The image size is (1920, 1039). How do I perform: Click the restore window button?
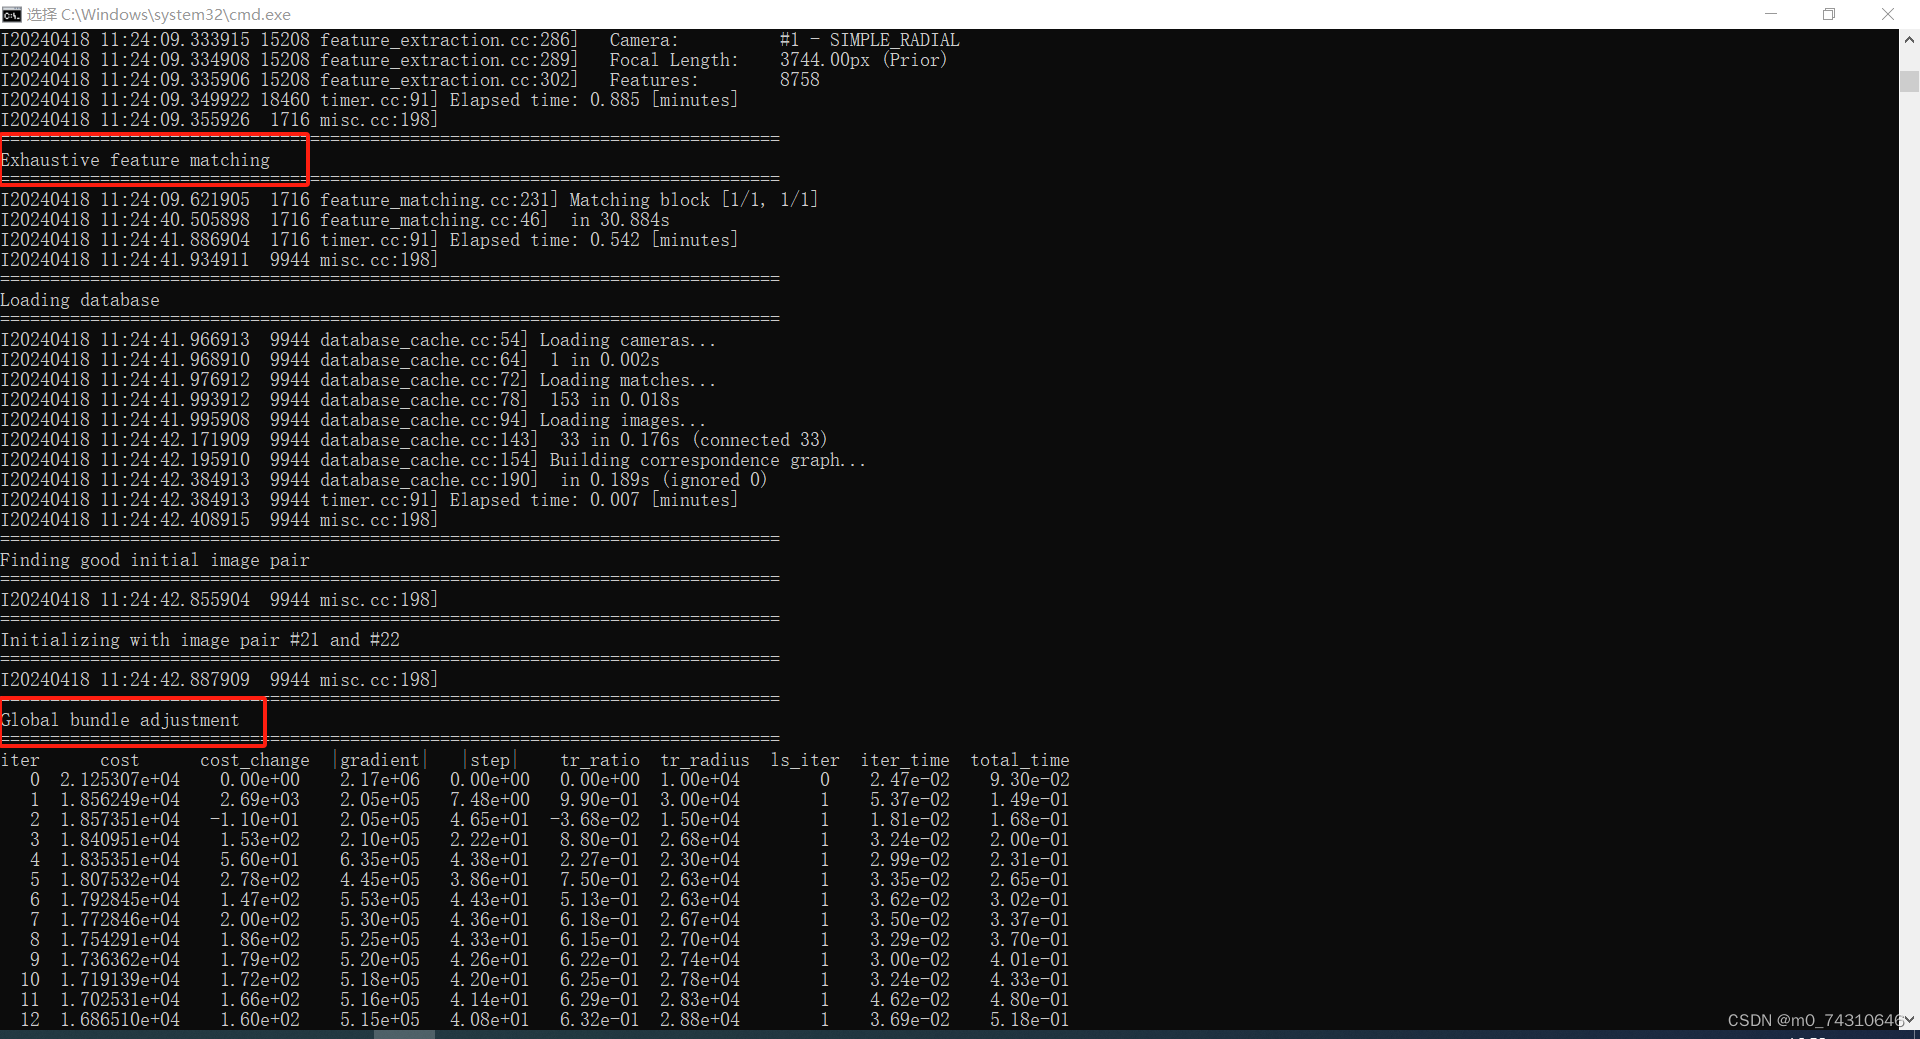click(1829, 14)
